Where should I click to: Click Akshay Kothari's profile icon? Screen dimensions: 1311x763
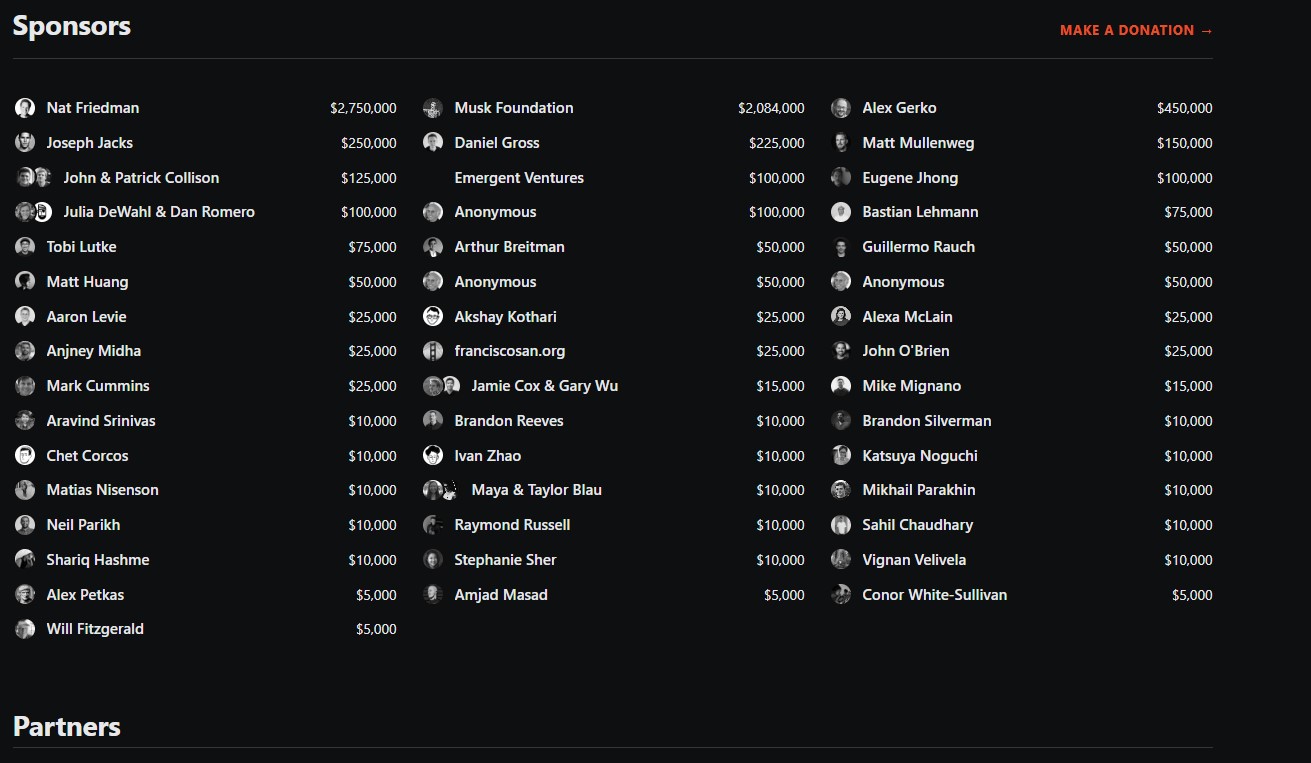(x=433, y=317)
